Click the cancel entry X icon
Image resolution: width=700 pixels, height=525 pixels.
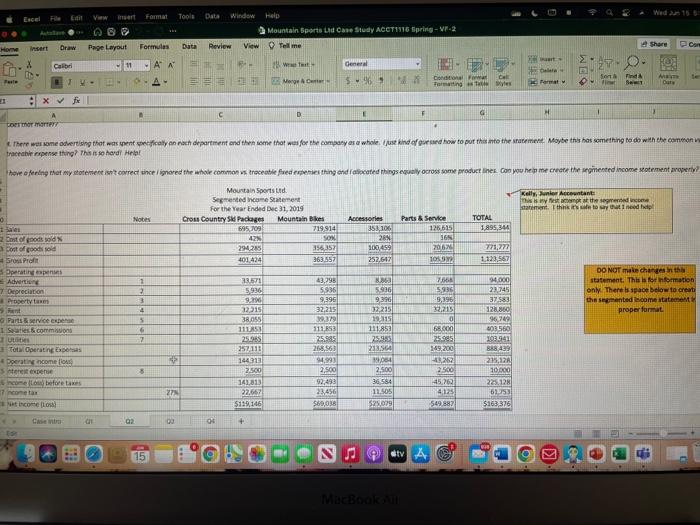click(x=46, y=101)
